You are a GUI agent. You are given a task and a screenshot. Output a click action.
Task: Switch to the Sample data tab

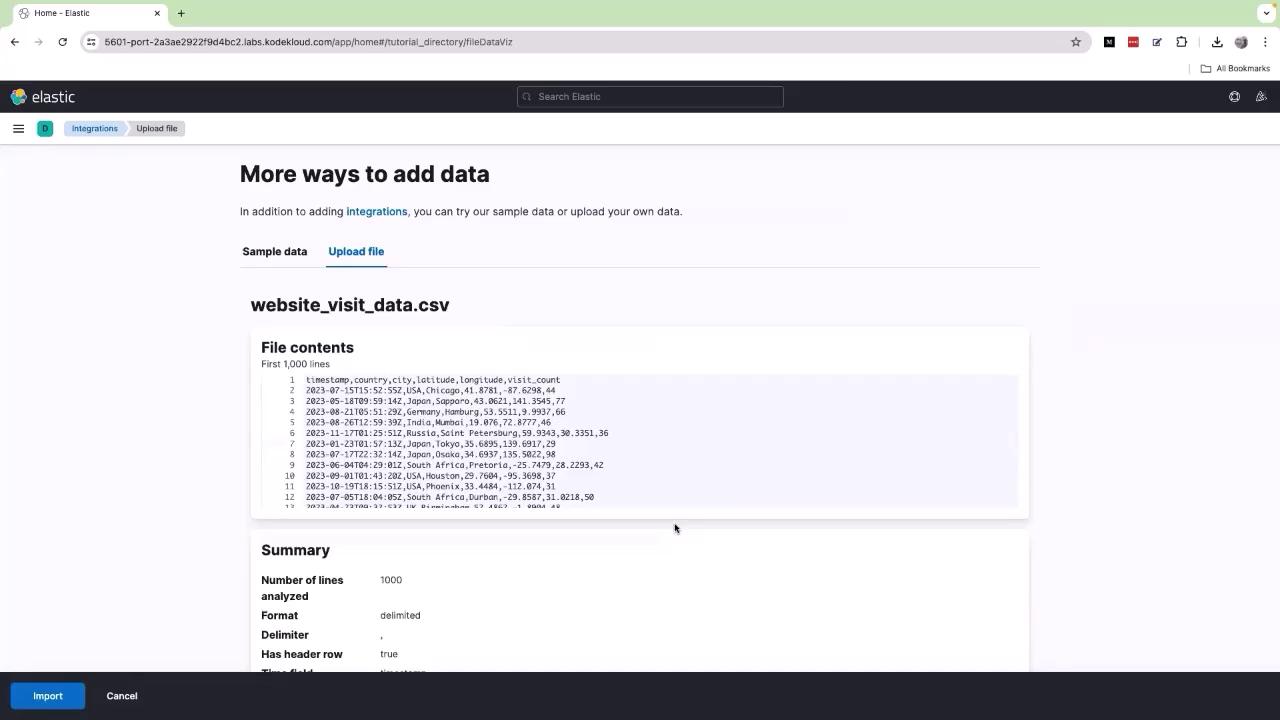(x=274, y=252)
